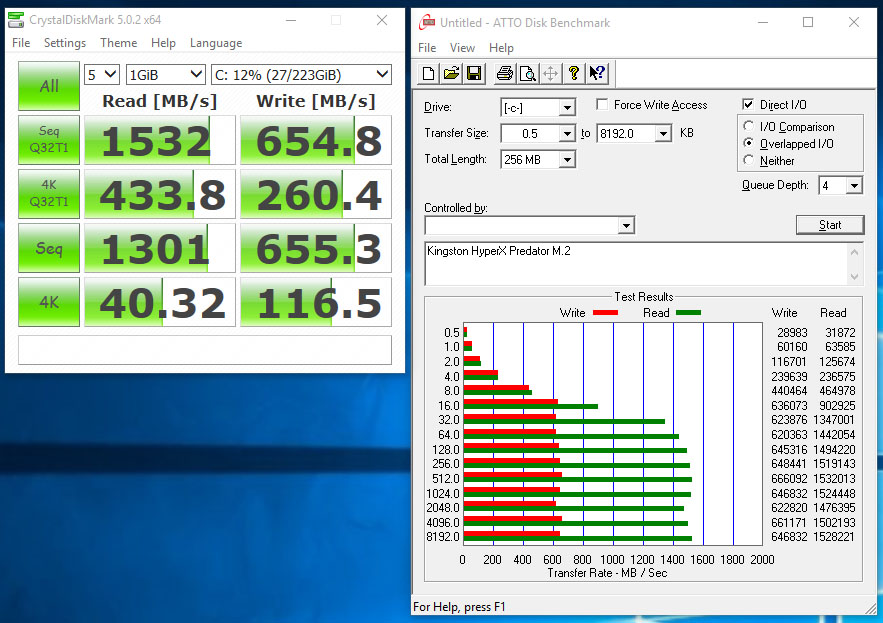Open the Theme menu in CrystalDiskMark
Image resolution: width=883 pixels, height=623 pixels.
tap(118, 43)
